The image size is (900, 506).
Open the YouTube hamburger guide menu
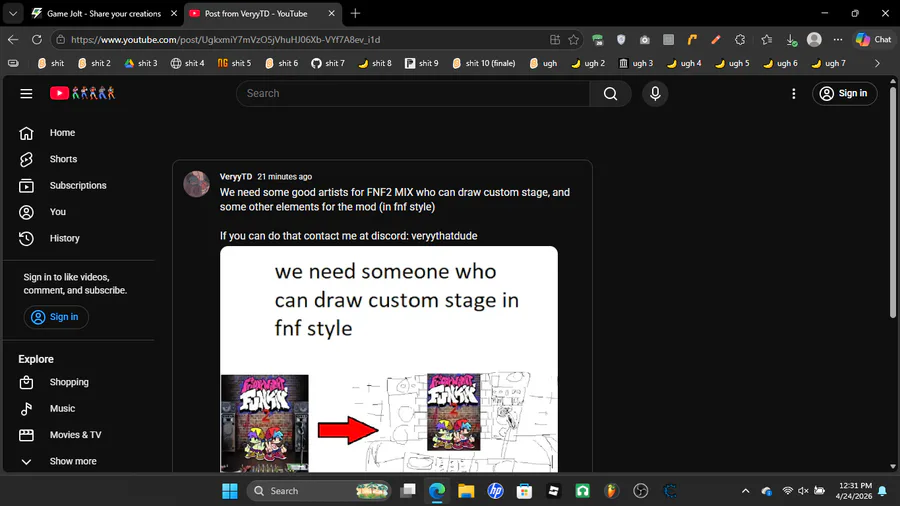(26, 94)
